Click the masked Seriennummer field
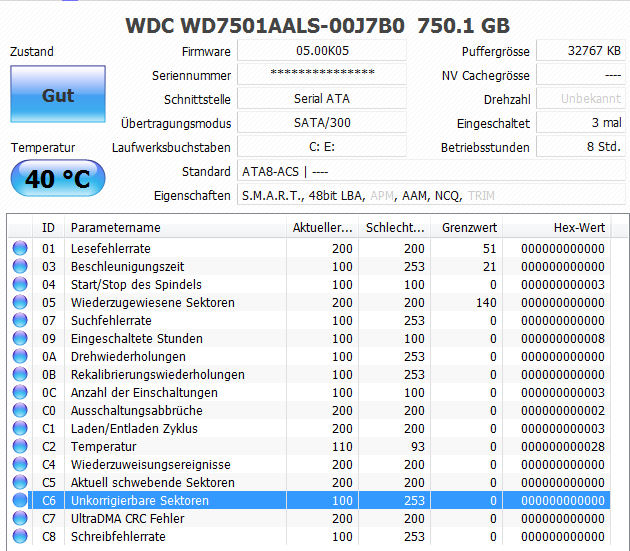This screenshot has width=630, height=551. coord(322,75)
